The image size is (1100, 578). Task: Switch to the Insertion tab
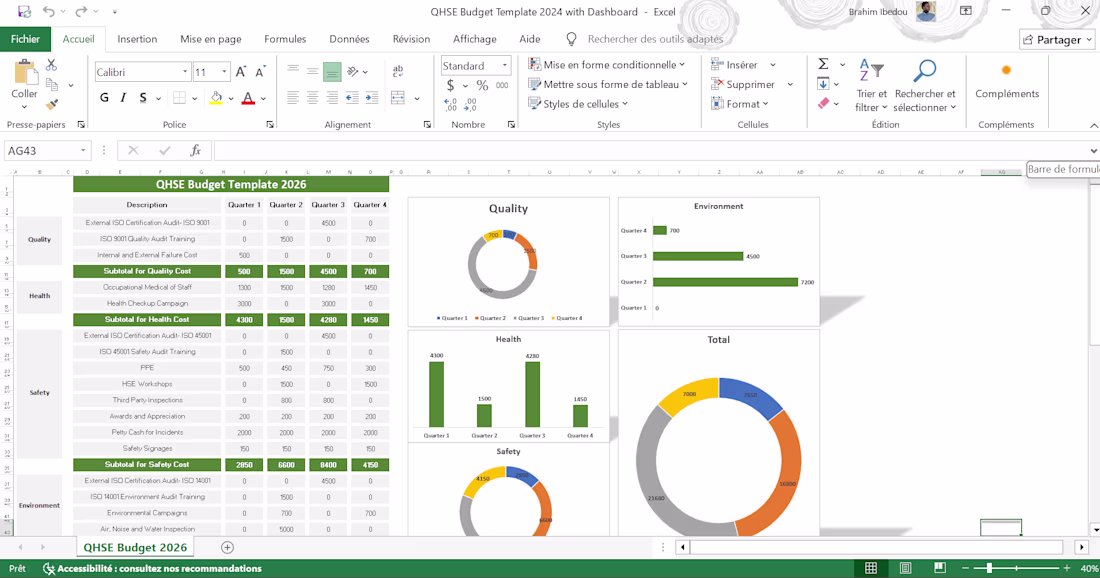137,39
